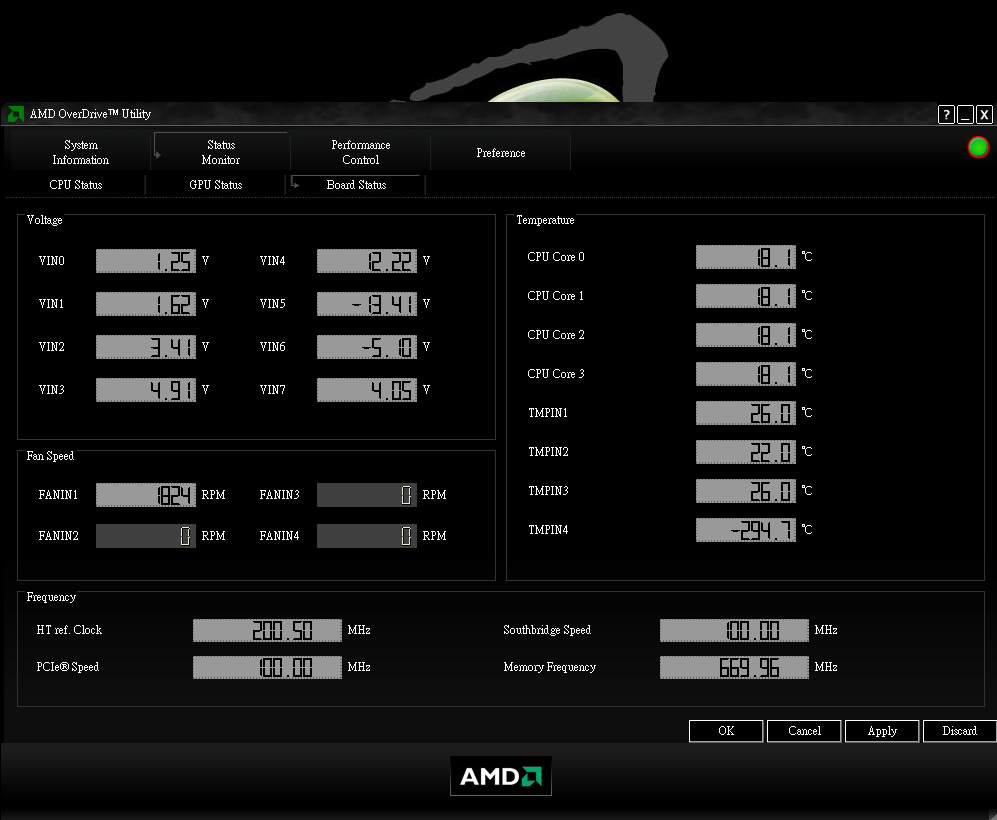The image size is (997, 820).
Task: Open the Preference tab
Action: [x=500, y=153]
